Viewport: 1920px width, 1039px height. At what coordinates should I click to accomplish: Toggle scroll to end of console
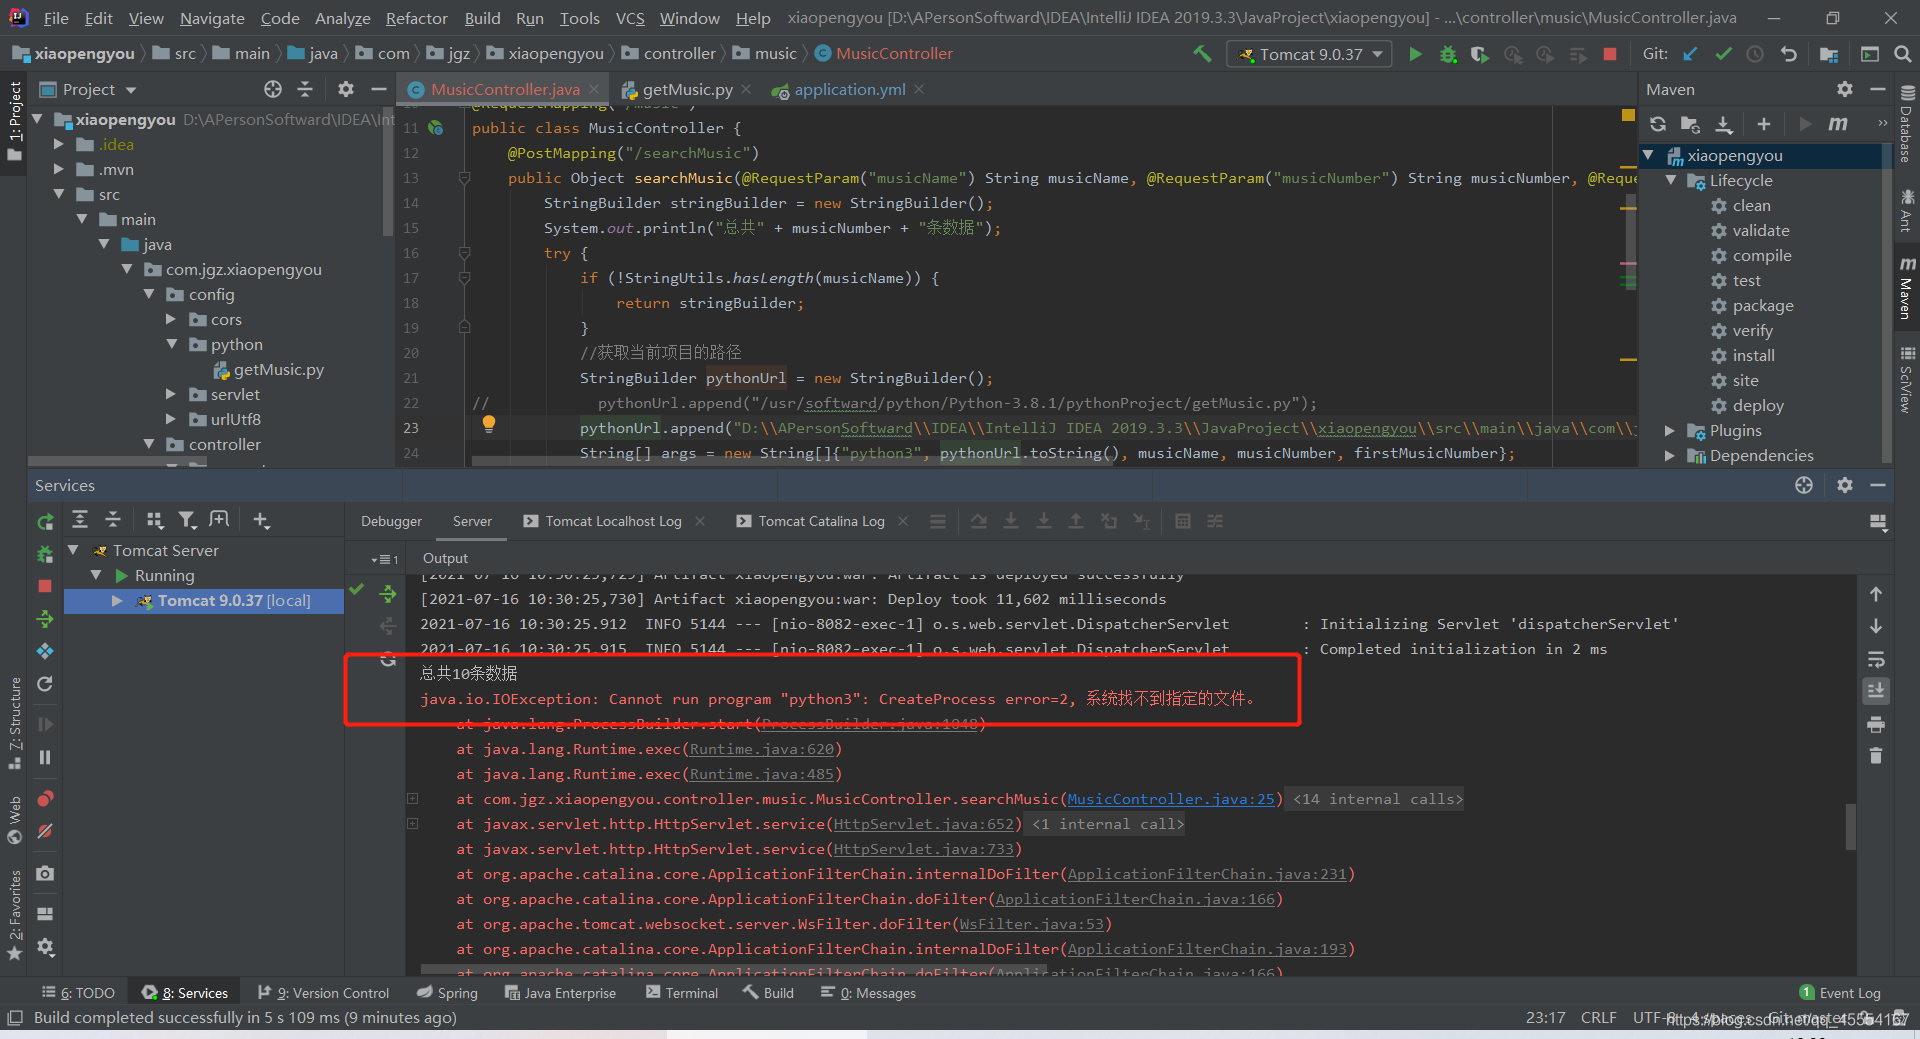pos(1876,691)
